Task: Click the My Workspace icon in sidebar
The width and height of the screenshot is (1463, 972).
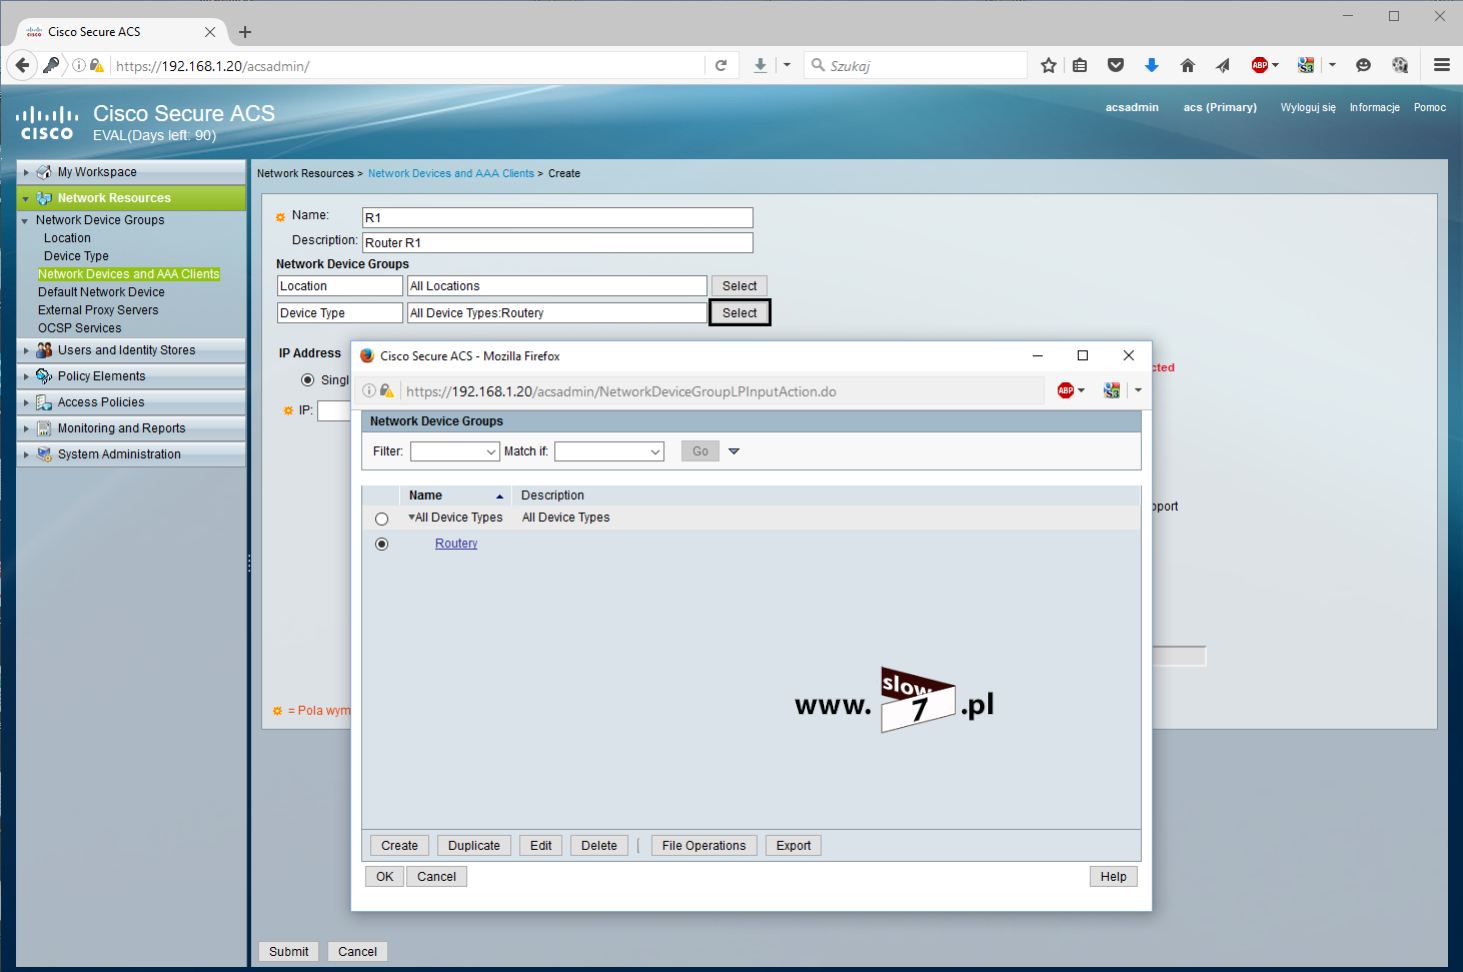Action: [x=44, y=172]
